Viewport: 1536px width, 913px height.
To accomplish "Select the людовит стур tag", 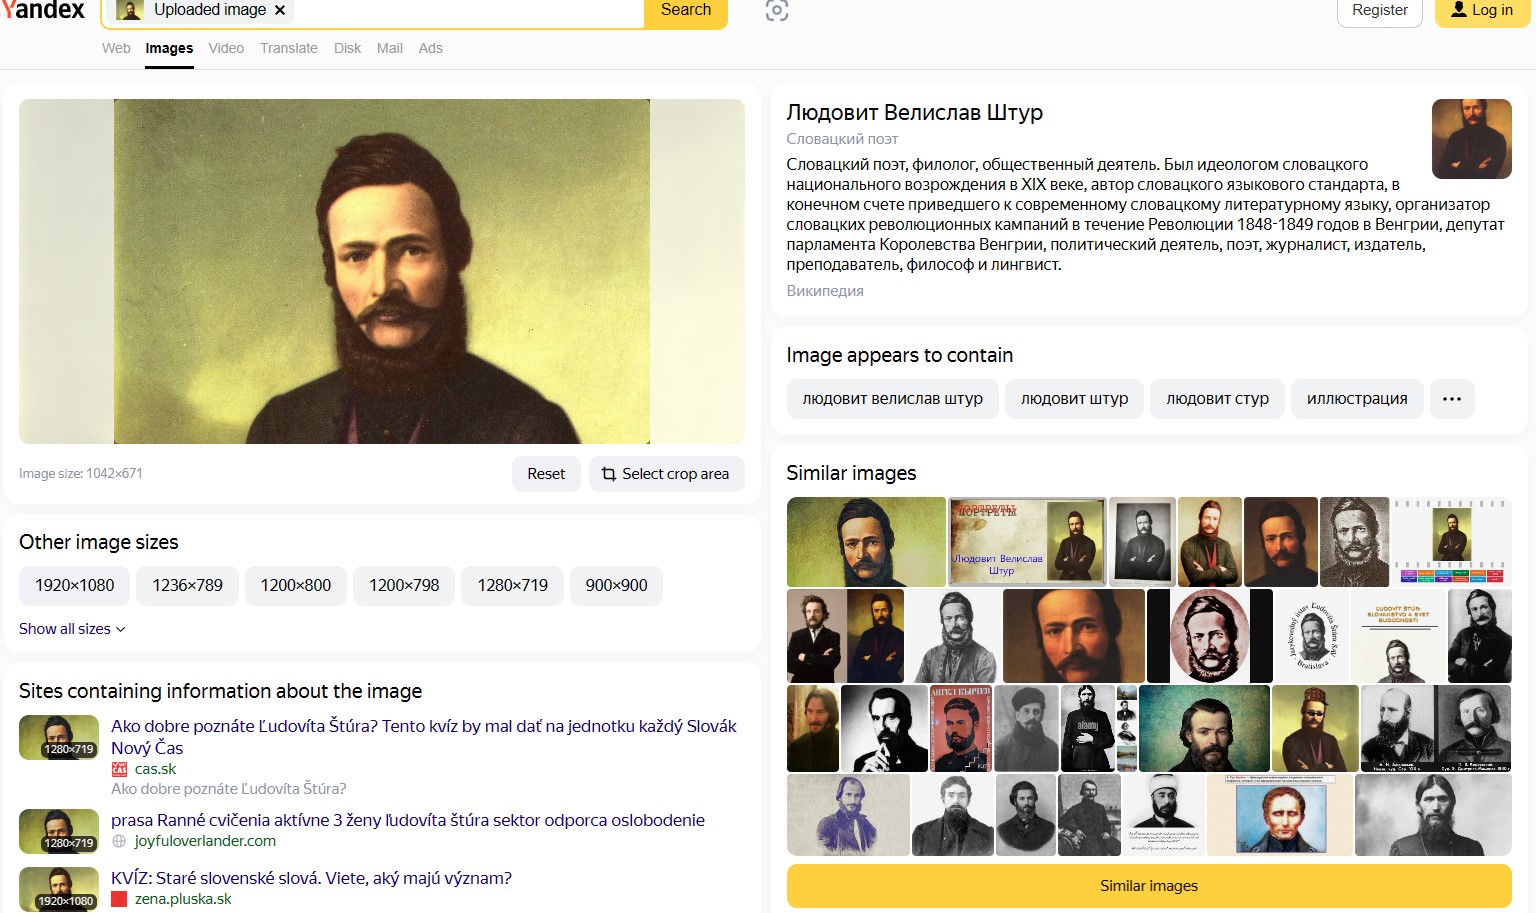I will (x=1217, y=399).
